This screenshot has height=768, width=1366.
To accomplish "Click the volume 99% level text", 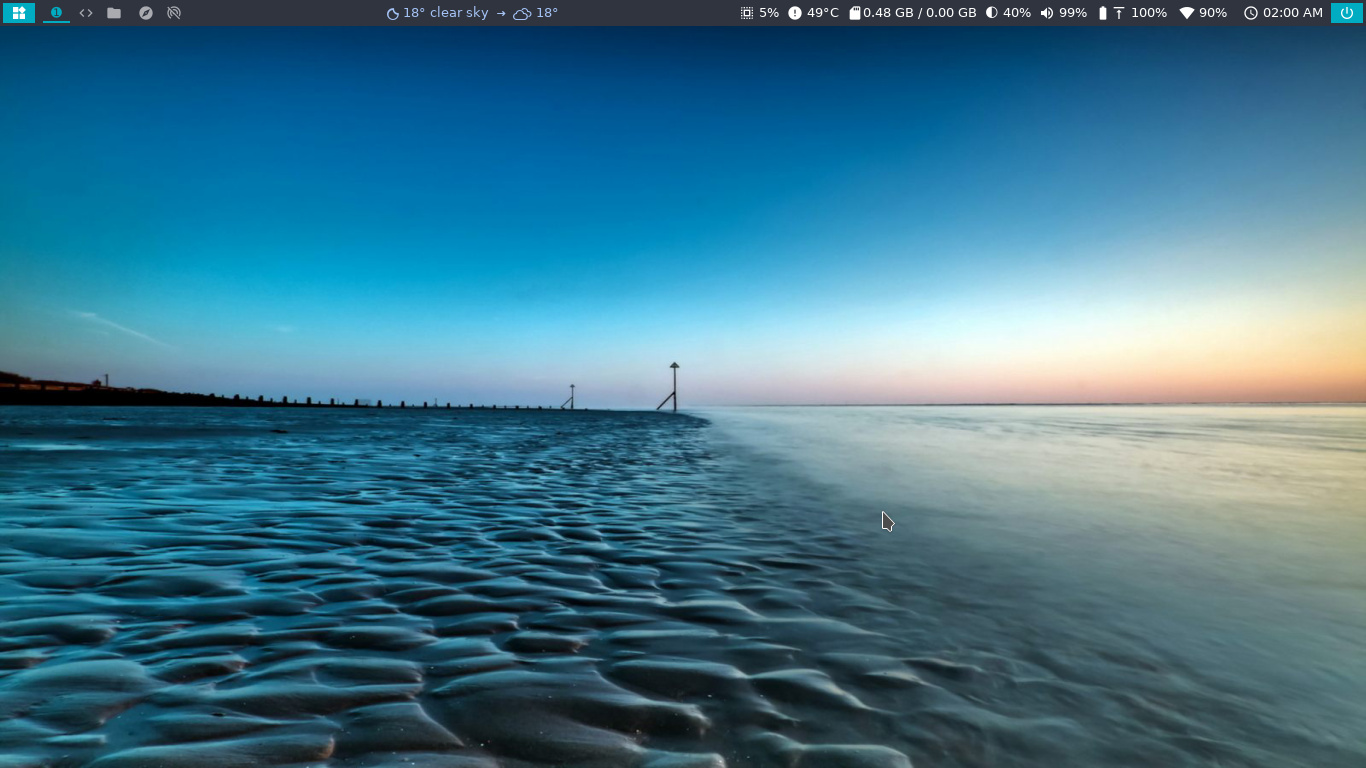I will (1073, 13).
